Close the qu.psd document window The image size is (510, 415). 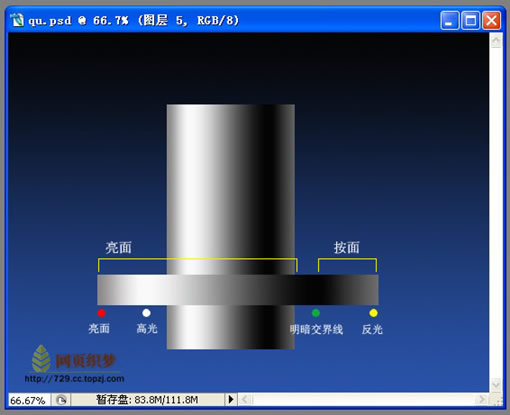[491, 21]
